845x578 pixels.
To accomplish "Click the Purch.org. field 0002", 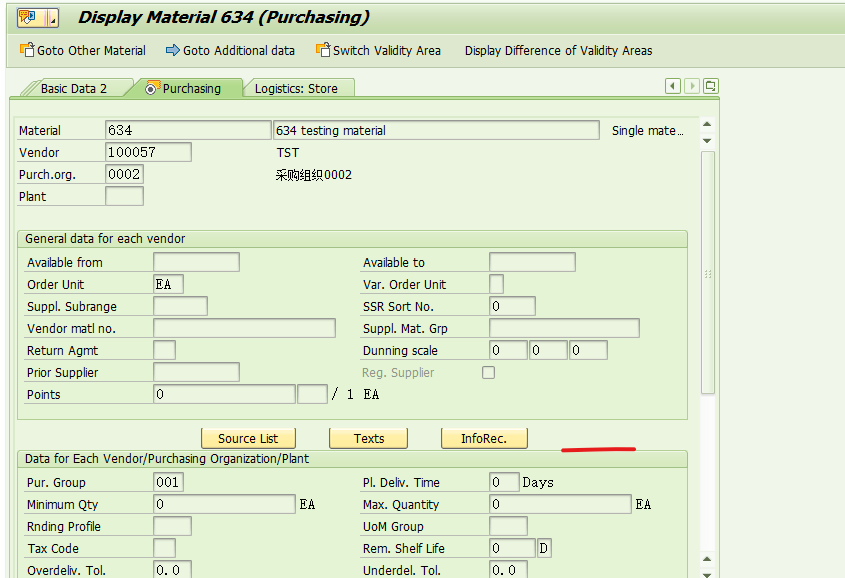I will point(124,174).
